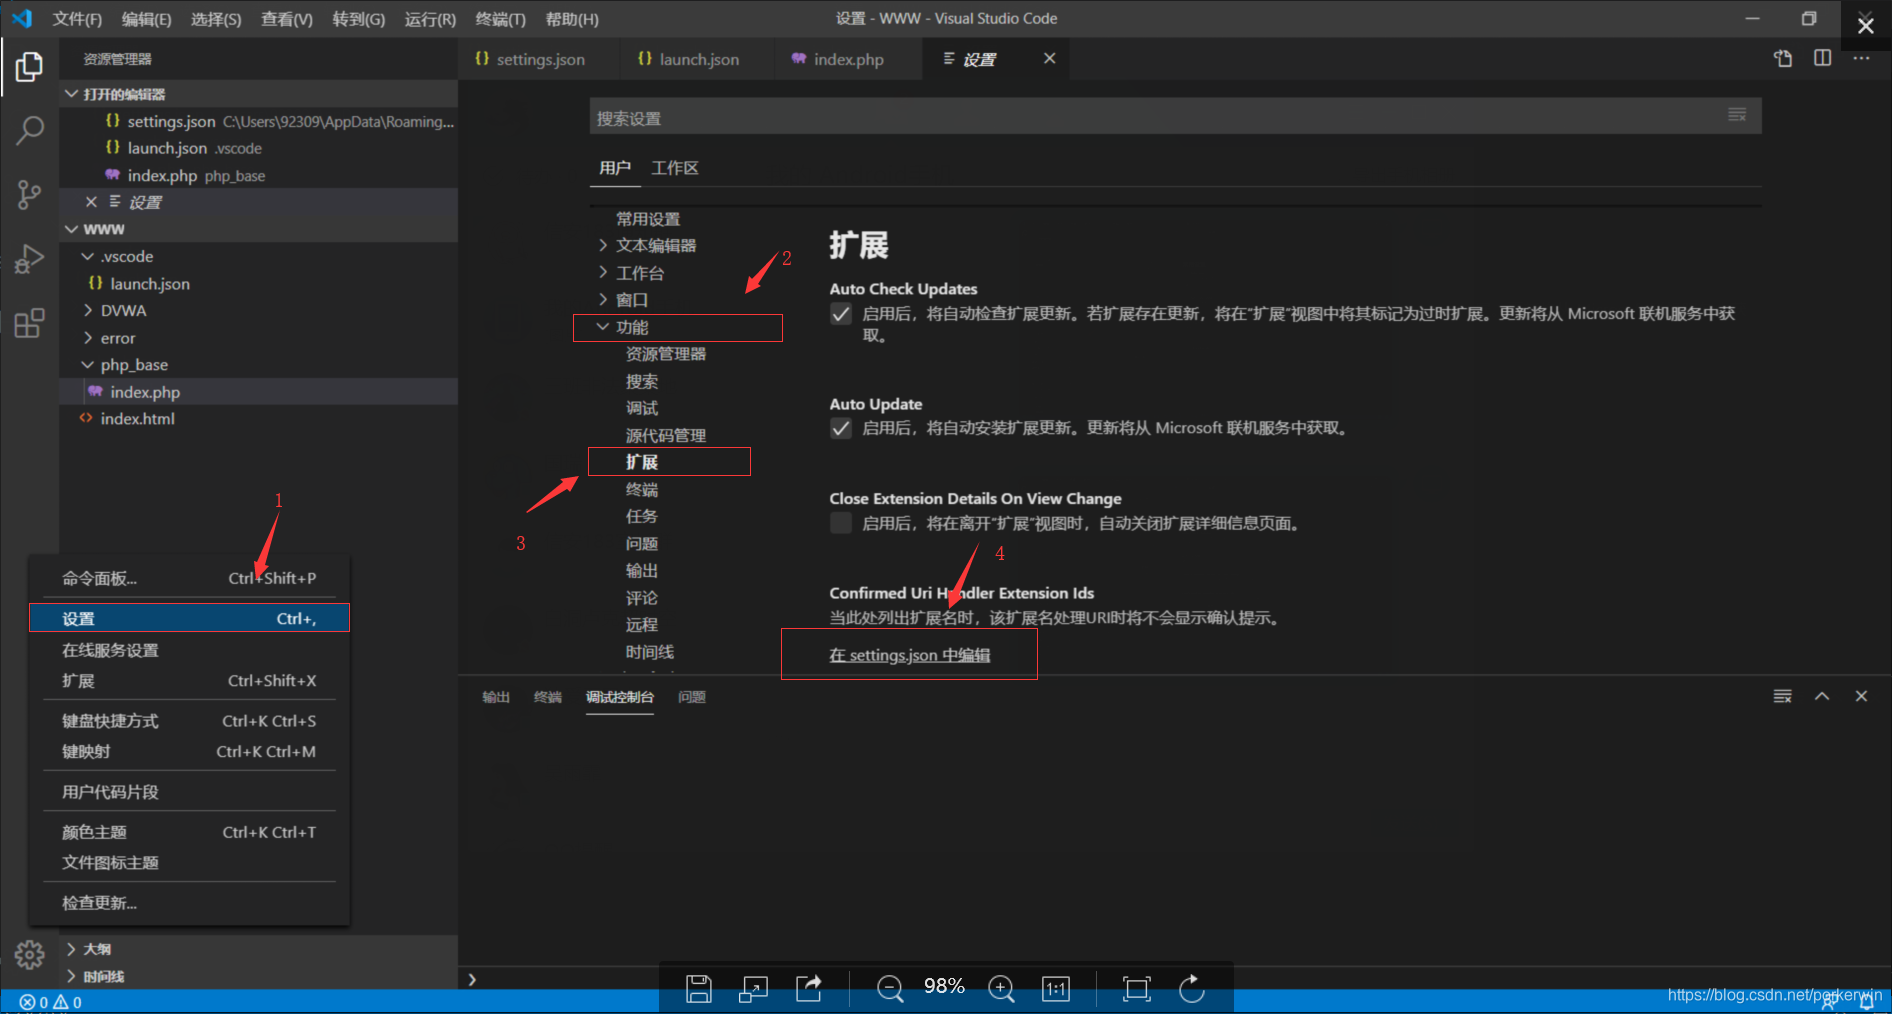Click 在 settings.json 中编辑 link

[x=910, y=655]
